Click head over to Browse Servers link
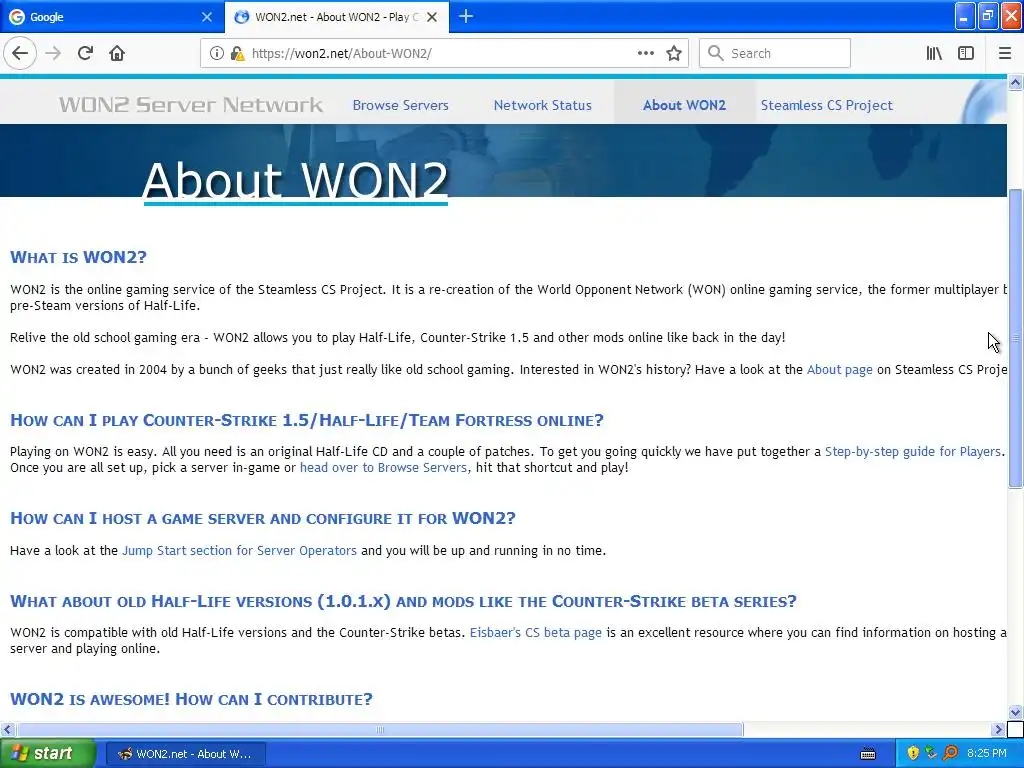The height and width of the screenshot is (768, 1024). pos(383,468)
